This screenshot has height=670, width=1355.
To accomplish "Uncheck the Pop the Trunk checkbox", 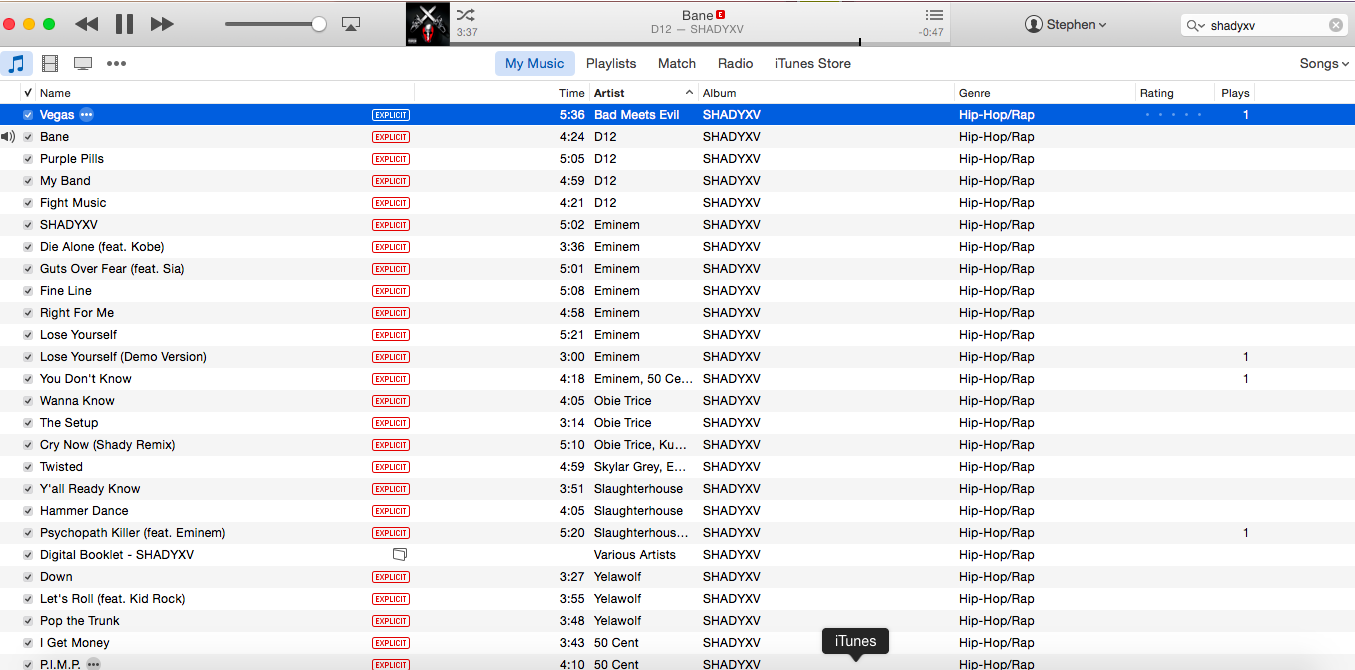I will coord(28,621).
